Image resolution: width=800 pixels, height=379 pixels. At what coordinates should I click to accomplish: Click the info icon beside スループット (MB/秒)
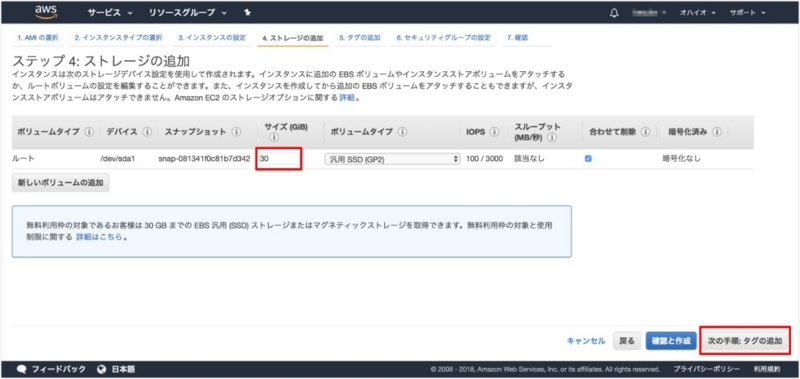pos(553,137)
